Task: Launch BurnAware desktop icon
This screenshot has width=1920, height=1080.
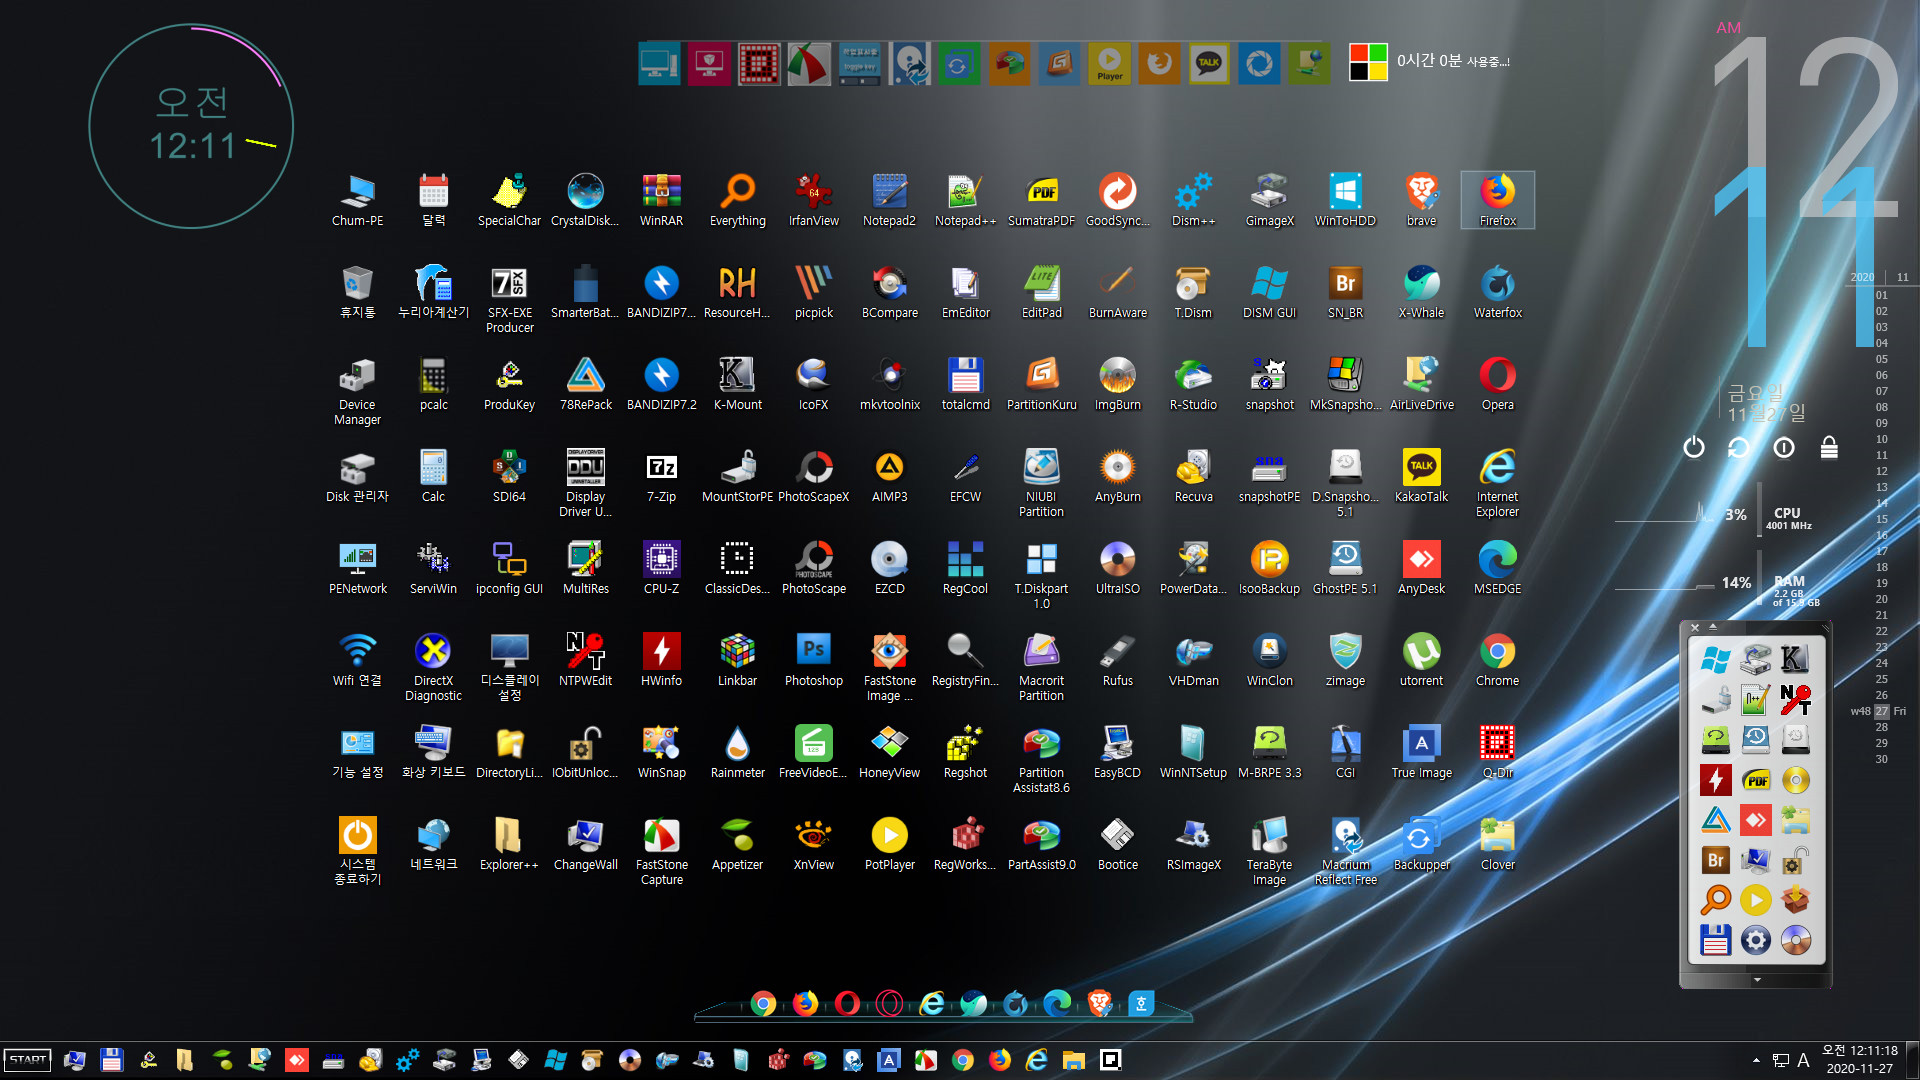Action: [1117, 292]
